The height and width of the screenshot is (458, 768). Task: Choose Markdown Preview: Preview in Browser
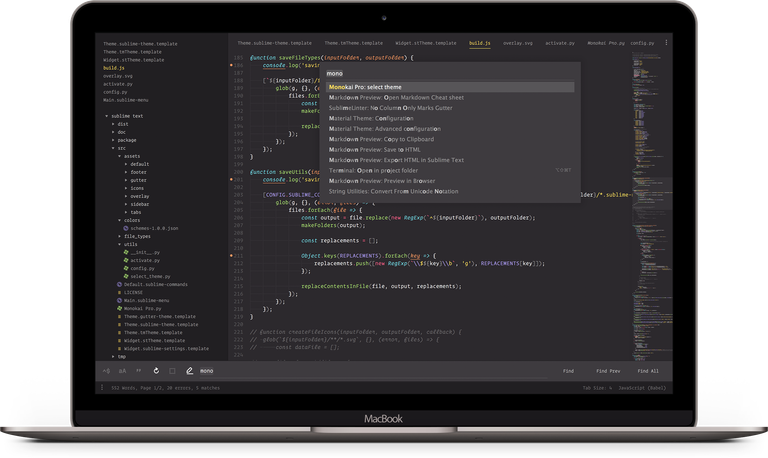[450, 181]
